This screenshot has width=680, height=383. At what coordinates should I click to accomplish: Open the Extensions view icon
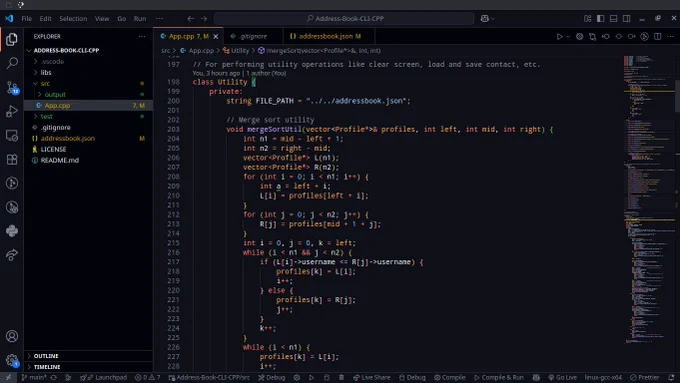pyautogui.click(x=12, y=159)
